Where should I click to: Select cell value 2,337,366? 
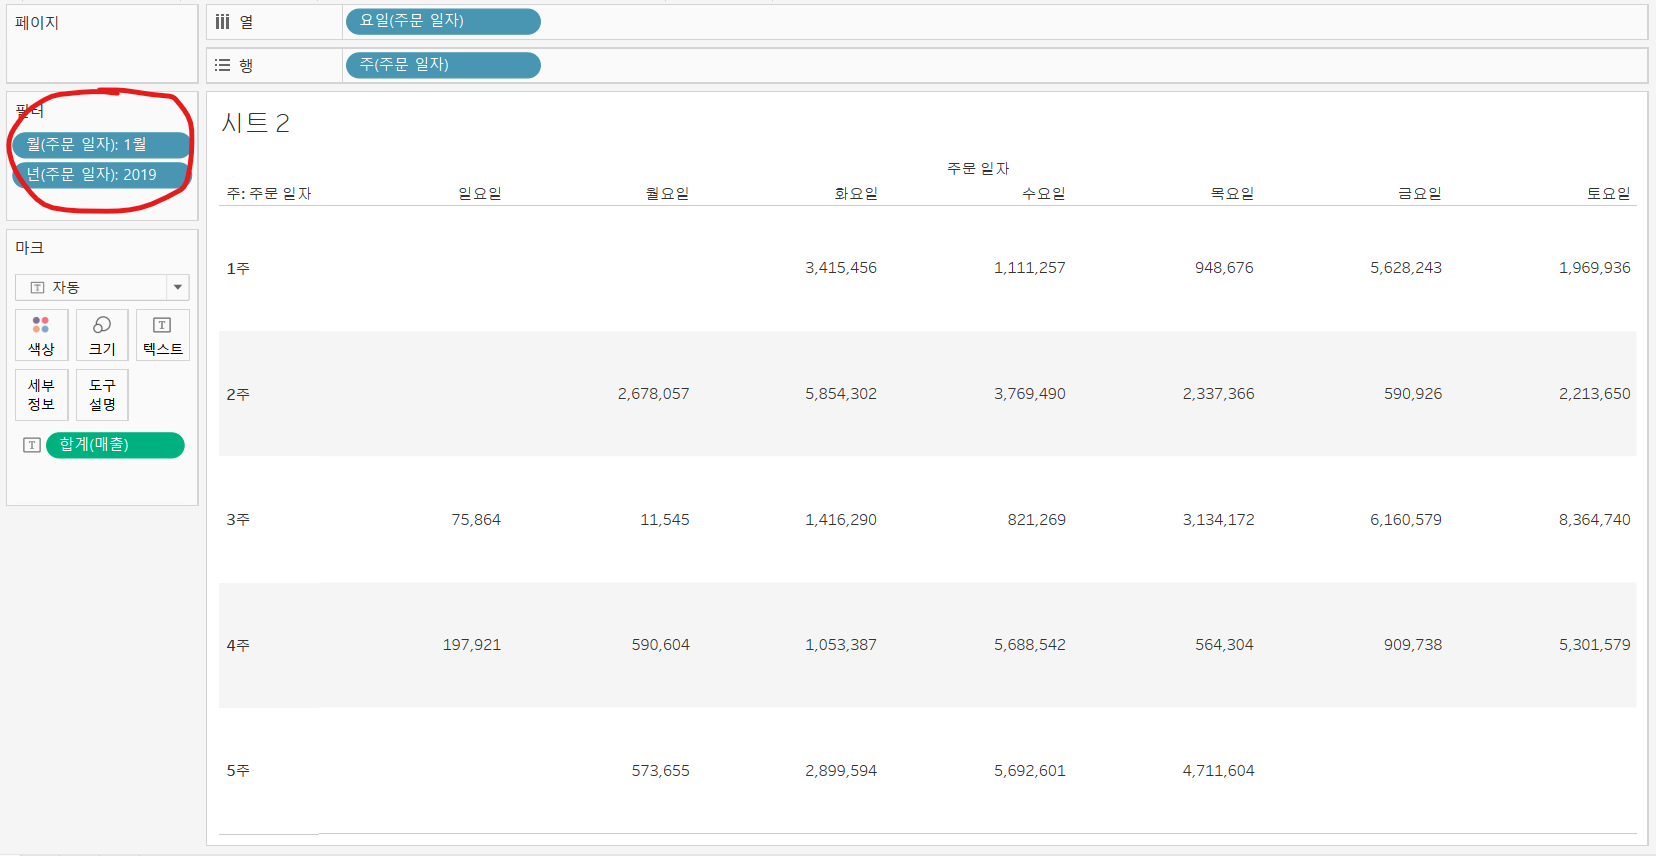click(x=1218, y=394)
